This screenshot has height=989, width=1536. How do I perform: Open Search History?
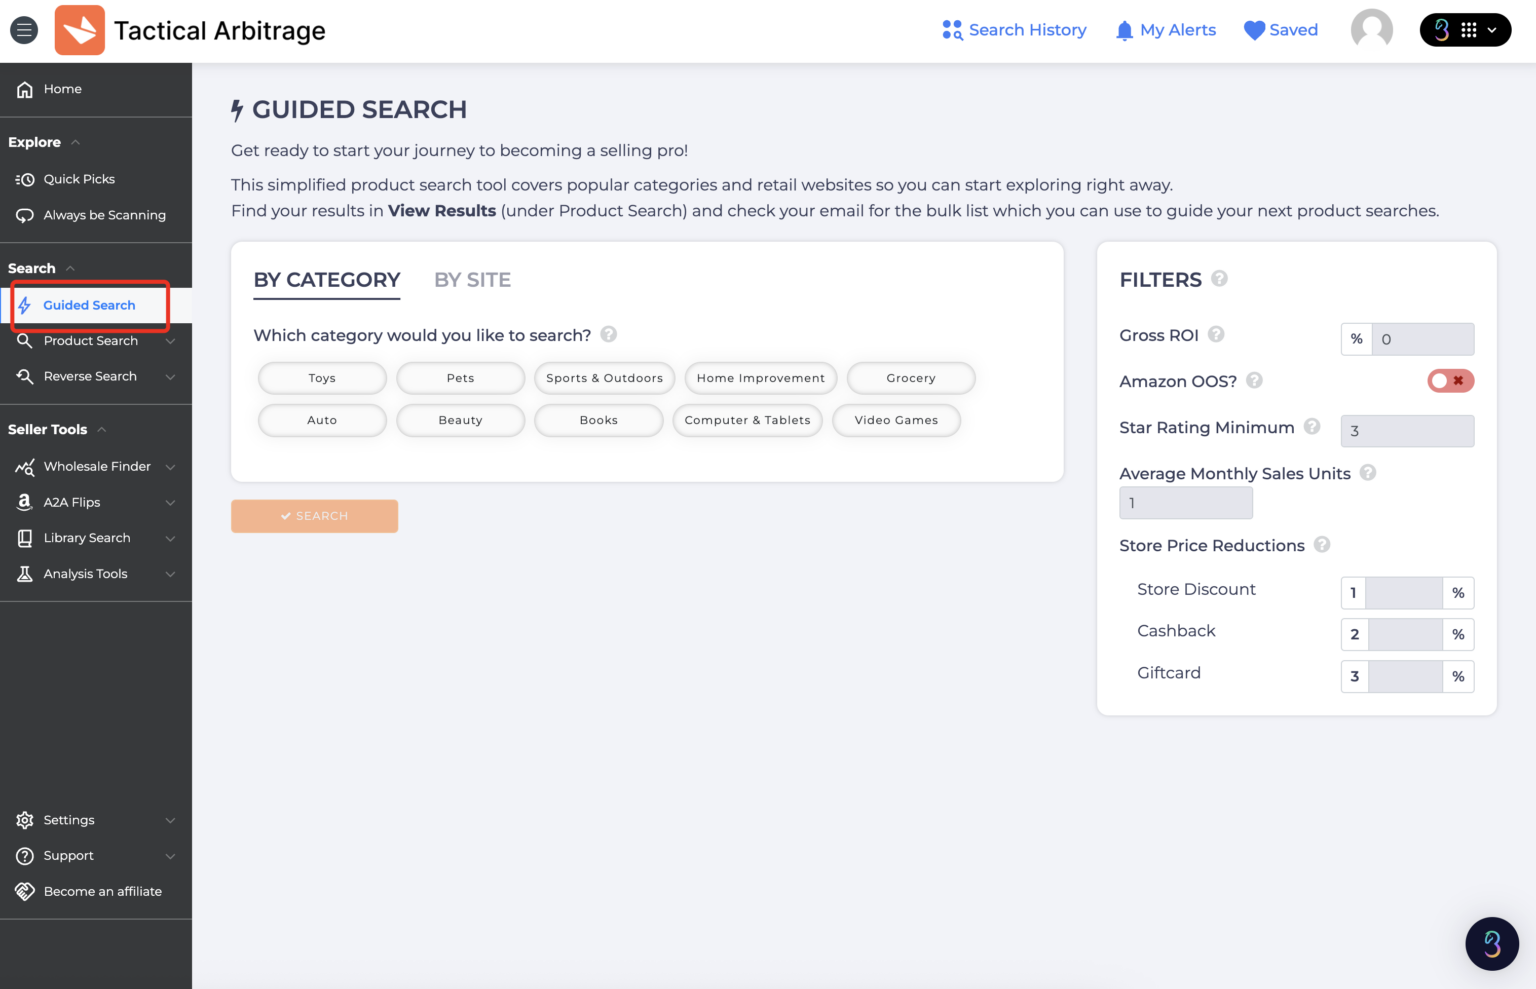click(x=1014, y=30)
